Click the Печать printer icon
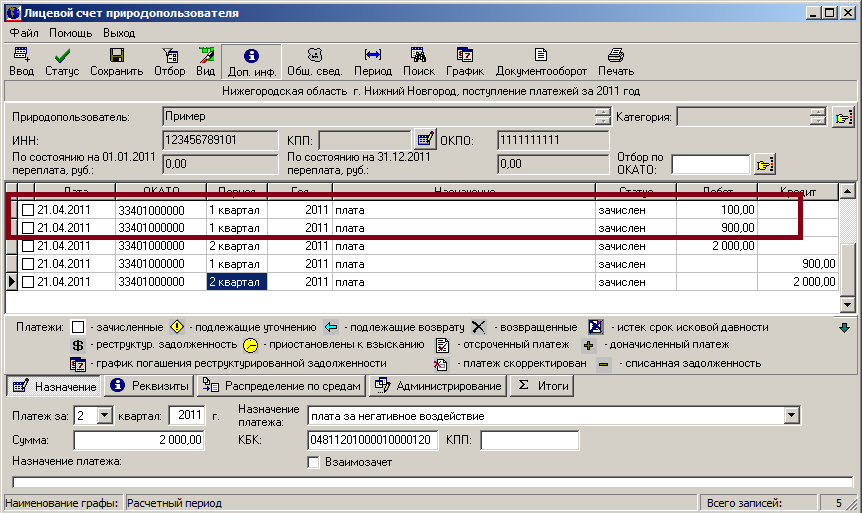The width and height of the screenshot is (862, 513). [x=616, y=62]
